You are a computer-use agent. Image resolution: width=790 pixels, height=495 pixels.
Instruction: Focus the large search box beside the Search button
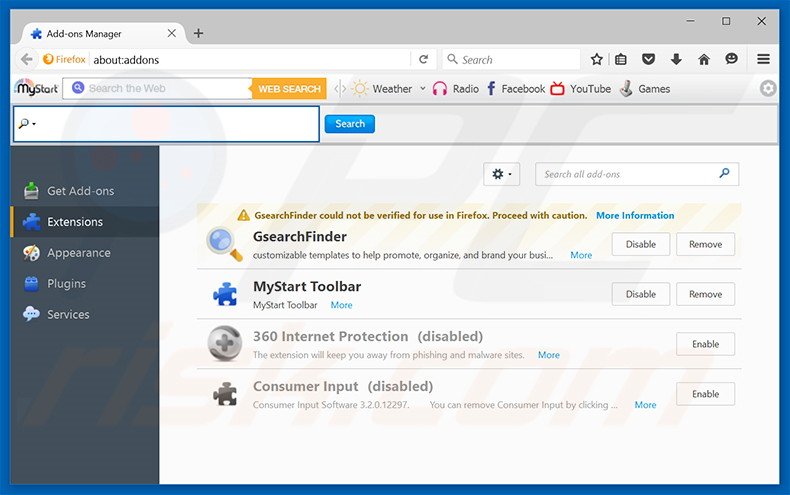pyautogui.click(x=166, y=124)
